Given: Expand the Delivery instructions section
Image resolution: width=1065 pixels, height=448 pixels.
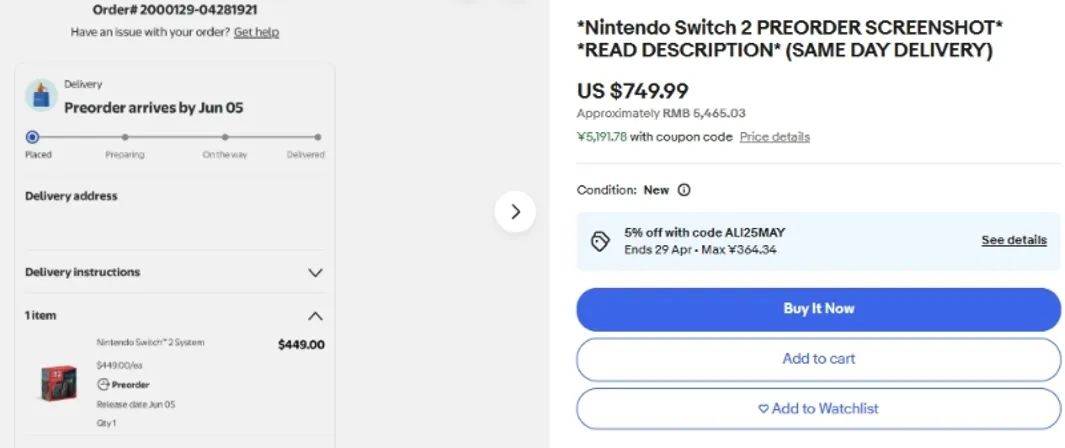Looking at the screenshot, I should tap(315, 272).
